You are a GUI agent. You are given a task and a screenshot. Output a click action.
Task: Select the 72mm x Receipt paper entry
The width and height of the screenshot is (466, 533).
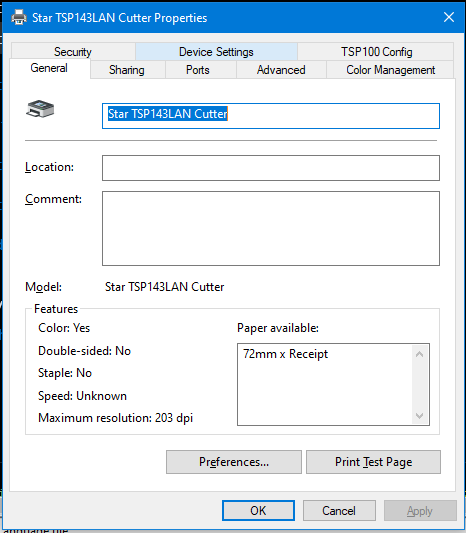(286, 354)
